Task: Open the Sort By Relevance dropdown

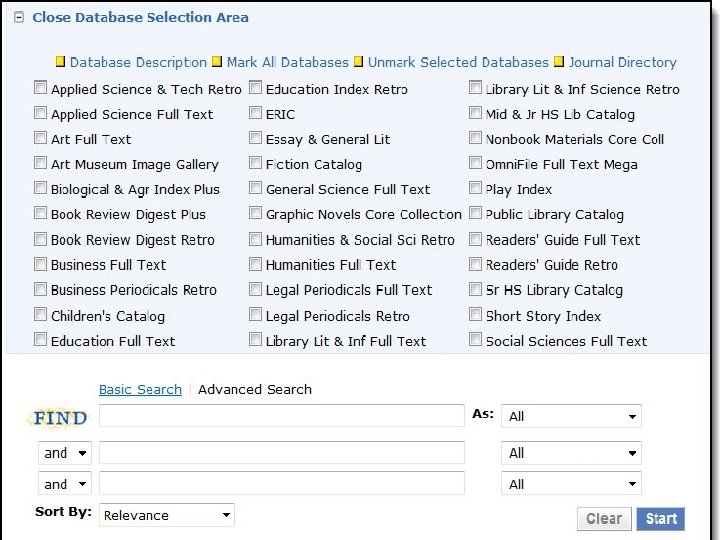Action: pos(167,516)
